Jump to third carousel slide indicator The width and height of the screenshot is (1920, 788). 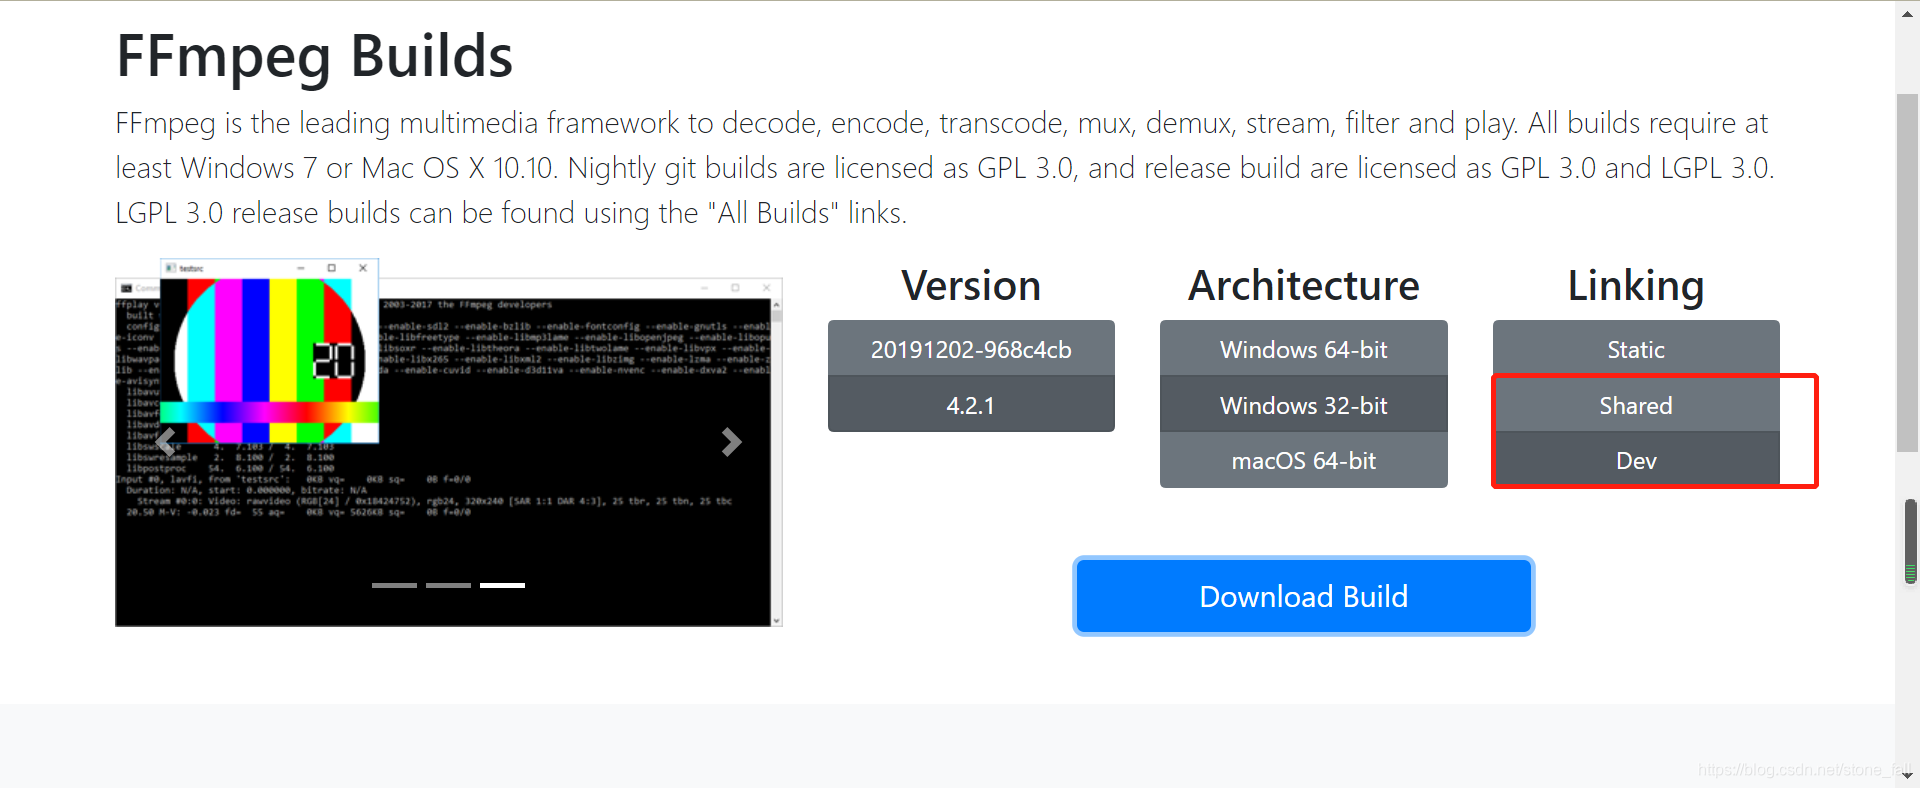(502, 585)
